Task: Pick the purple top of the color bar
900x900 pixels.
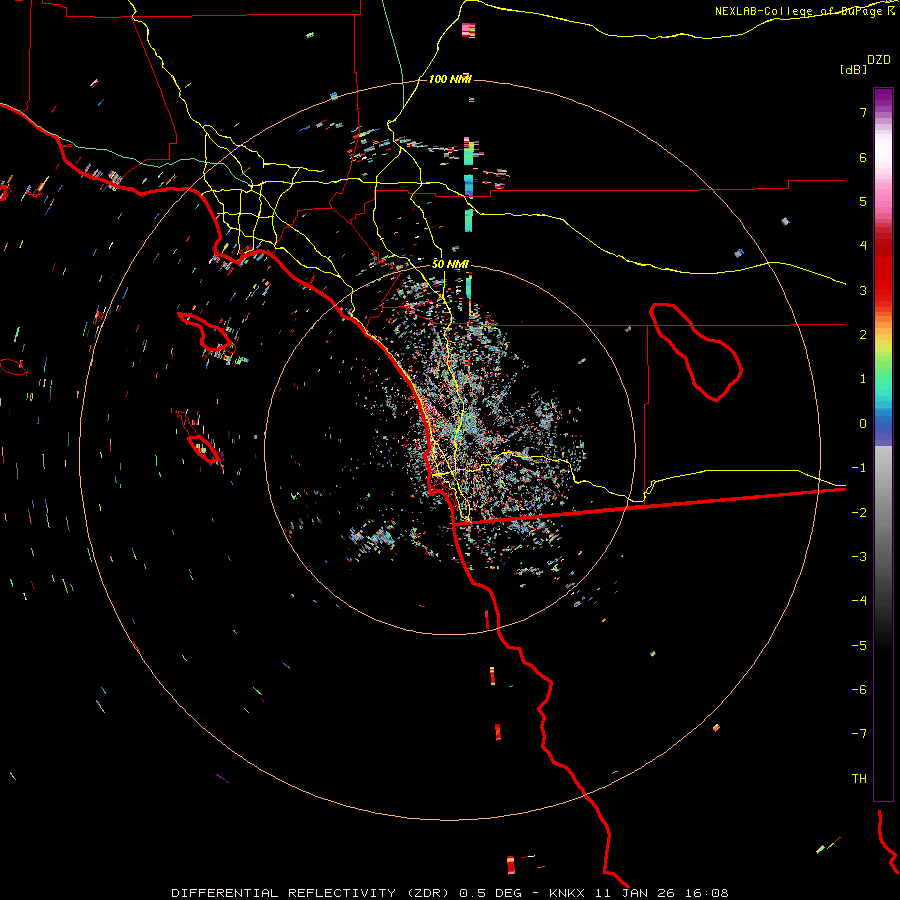Action: [883, 98]
